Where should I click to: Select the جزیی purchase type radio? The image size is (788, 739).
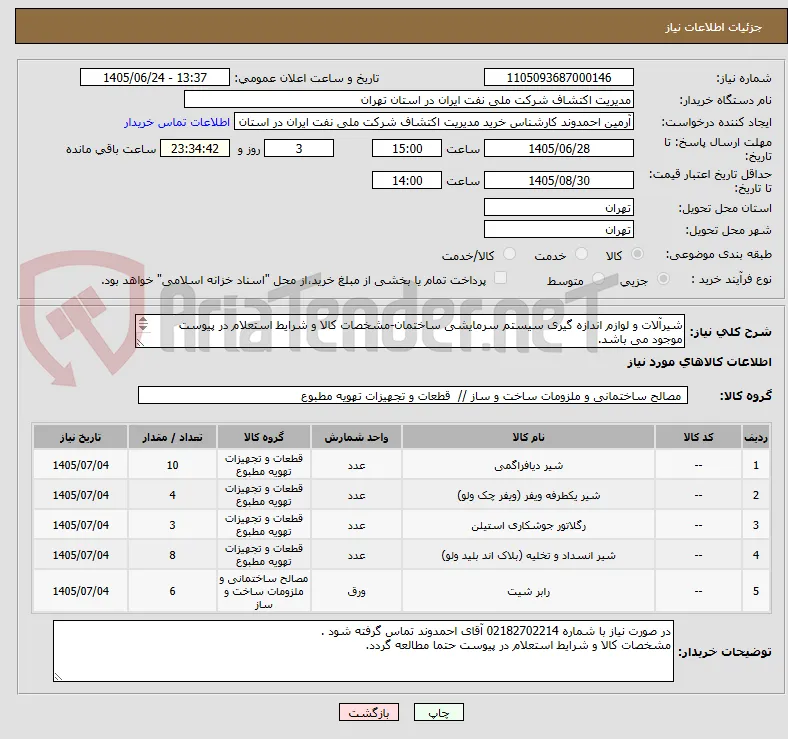tap(663, 279)
